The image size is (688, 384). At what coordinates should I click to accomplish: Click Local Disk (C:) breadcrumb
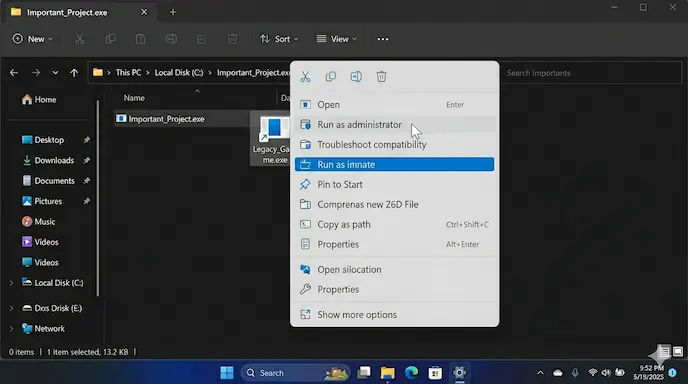179,73
